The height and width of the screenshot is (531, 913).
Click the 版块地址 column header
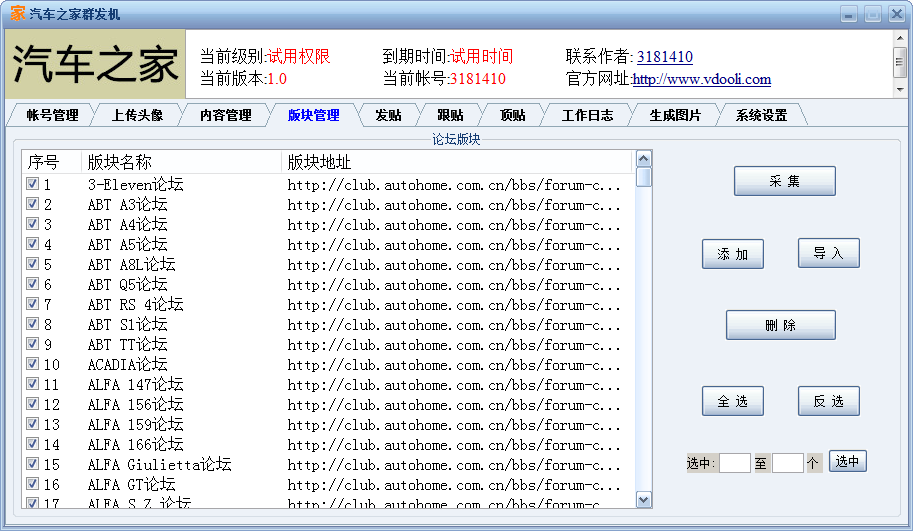click(x=456, y=162)
